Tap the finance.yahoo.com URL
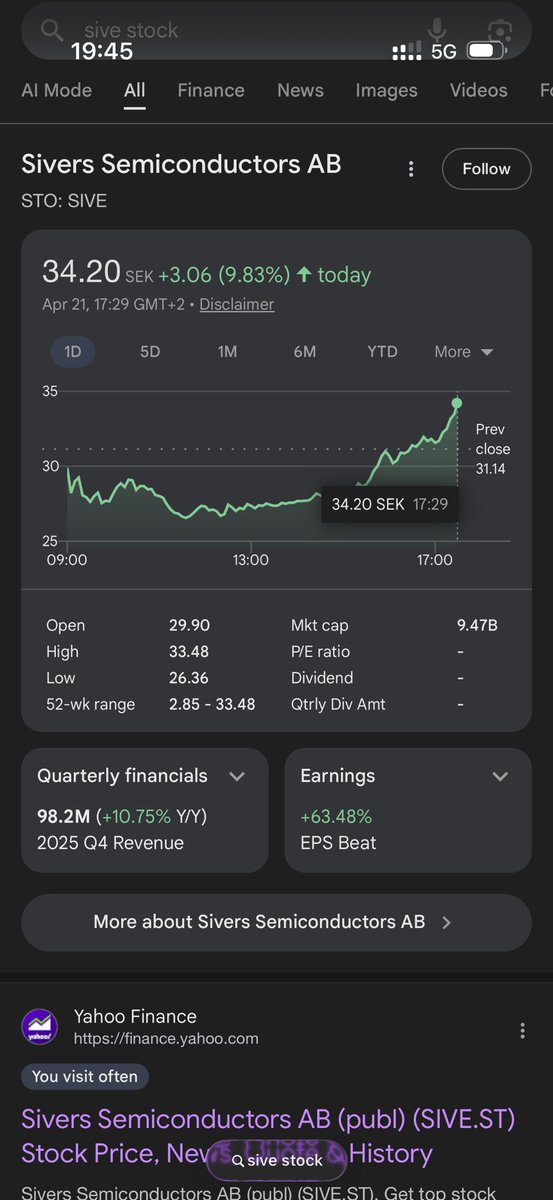 coord(166,1039)
